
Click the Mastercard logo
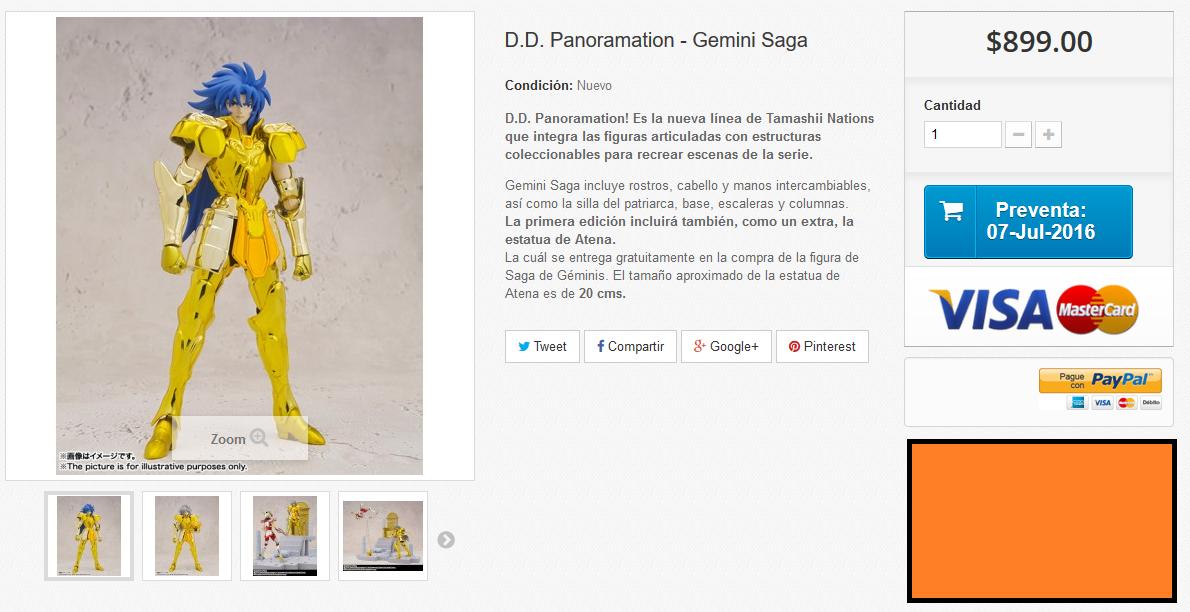1097,310
